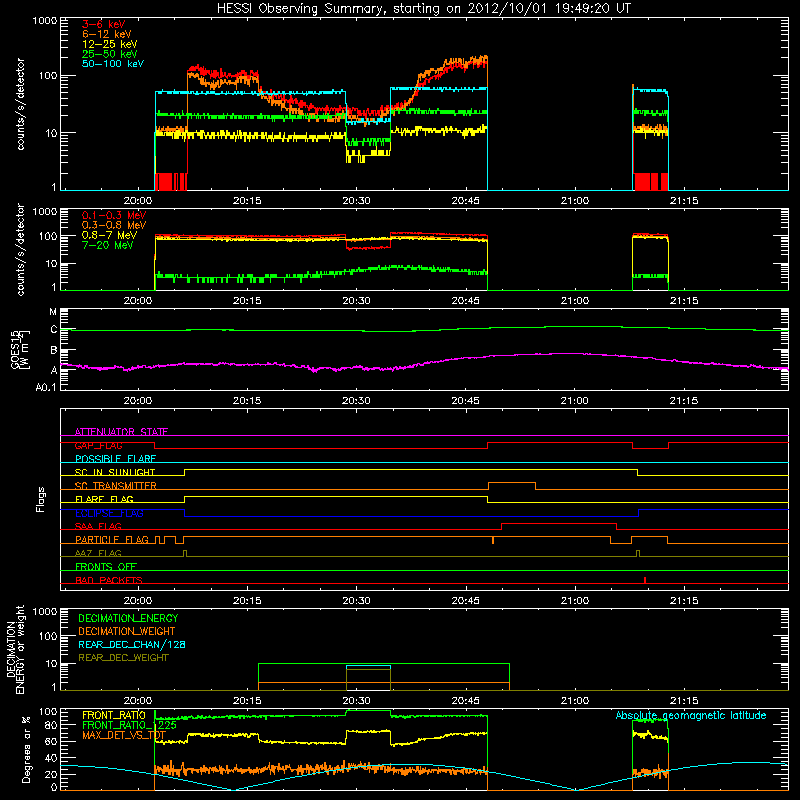
Task: Pick the AA7_FLAG label
Action: [98, 554]
